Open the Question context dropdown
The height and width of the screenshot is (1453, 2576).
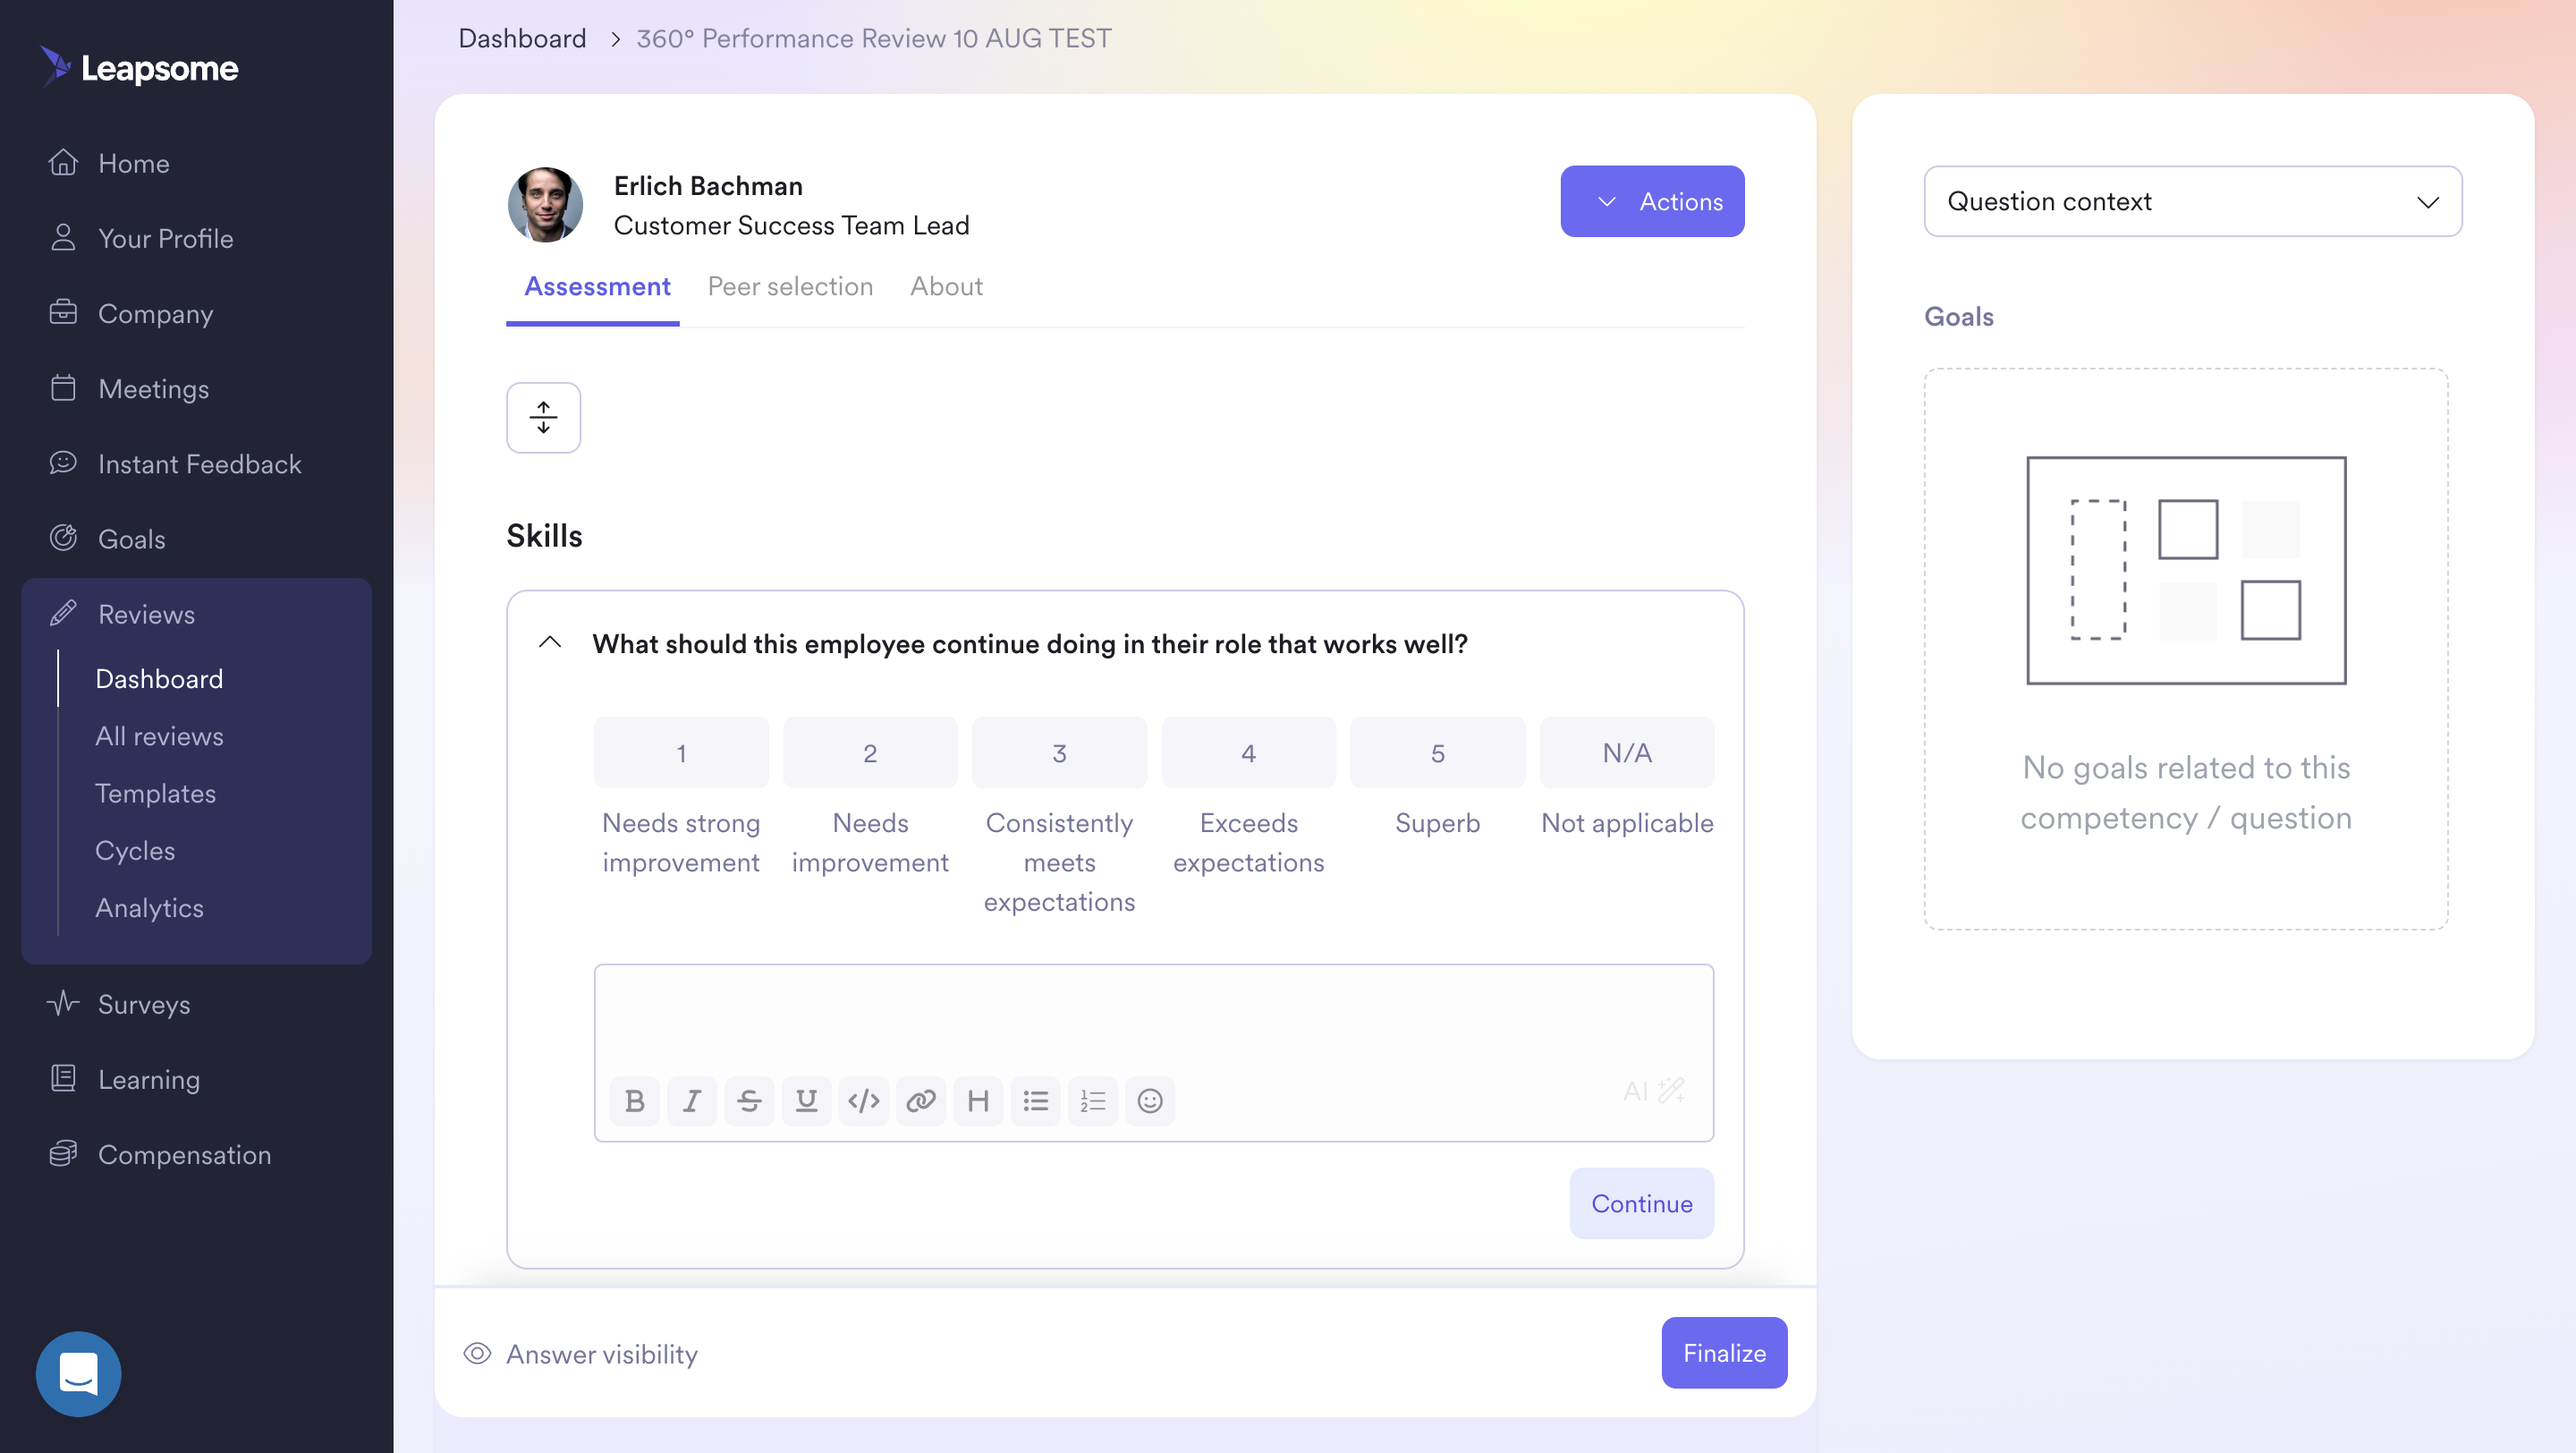[x=2192, y=201]
